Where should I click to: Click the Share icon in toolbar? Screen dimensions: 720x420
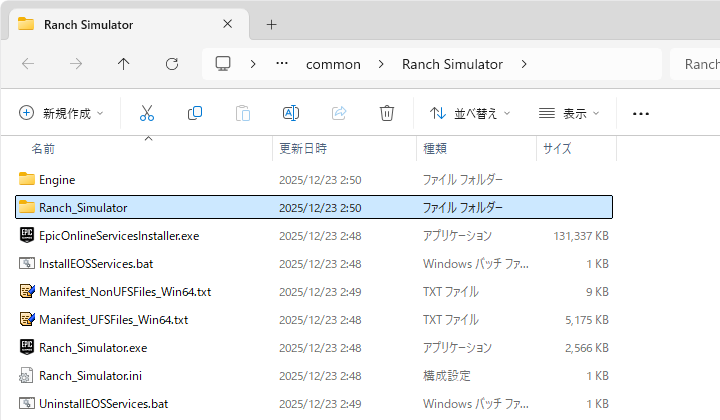pyautogui.click(x=339, y=113)
